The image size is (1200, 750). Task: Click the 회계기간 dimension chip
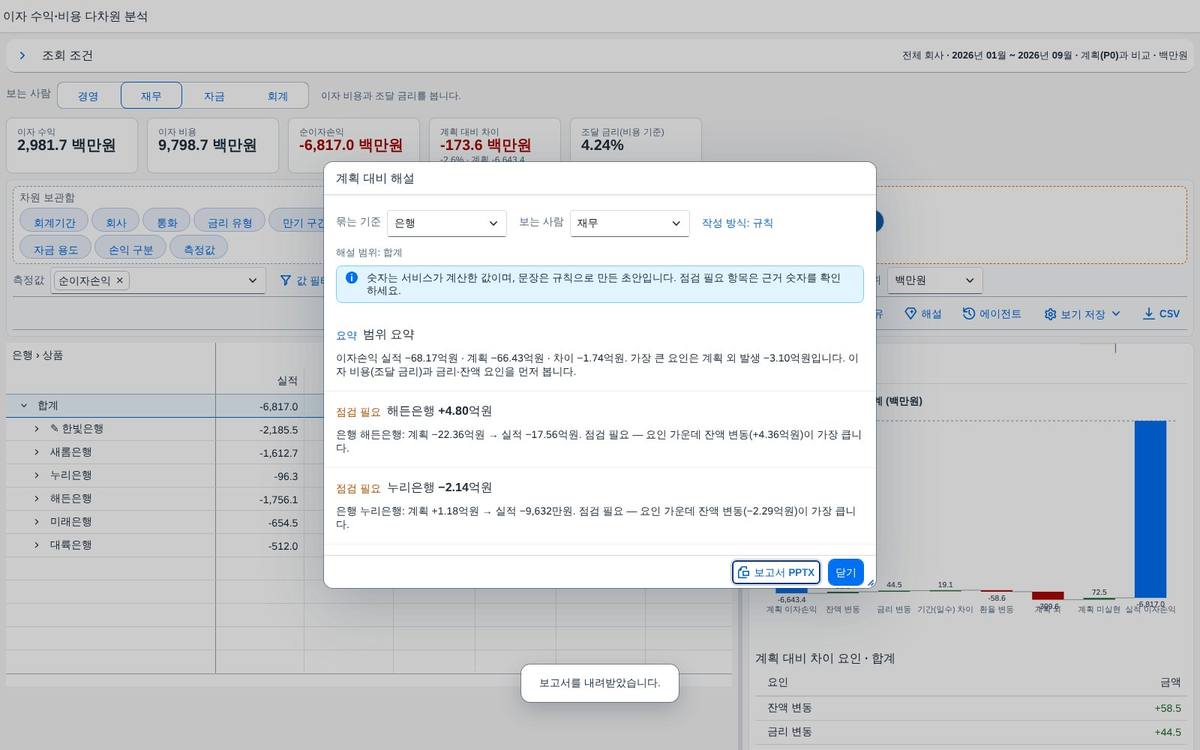[x=54, y=222]
